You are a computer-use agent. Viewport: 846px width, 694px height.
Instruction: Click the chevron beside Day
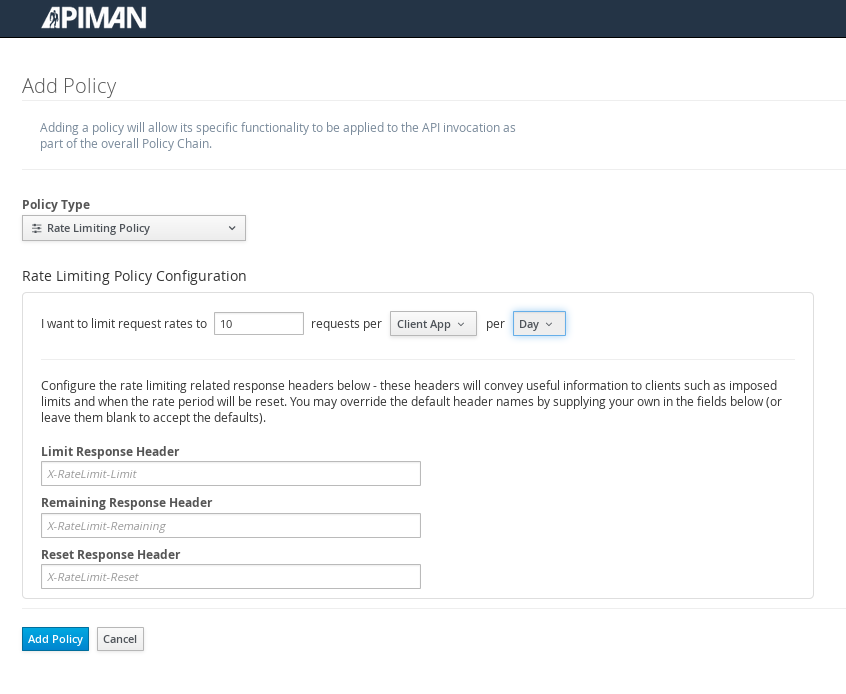[549, 324]
